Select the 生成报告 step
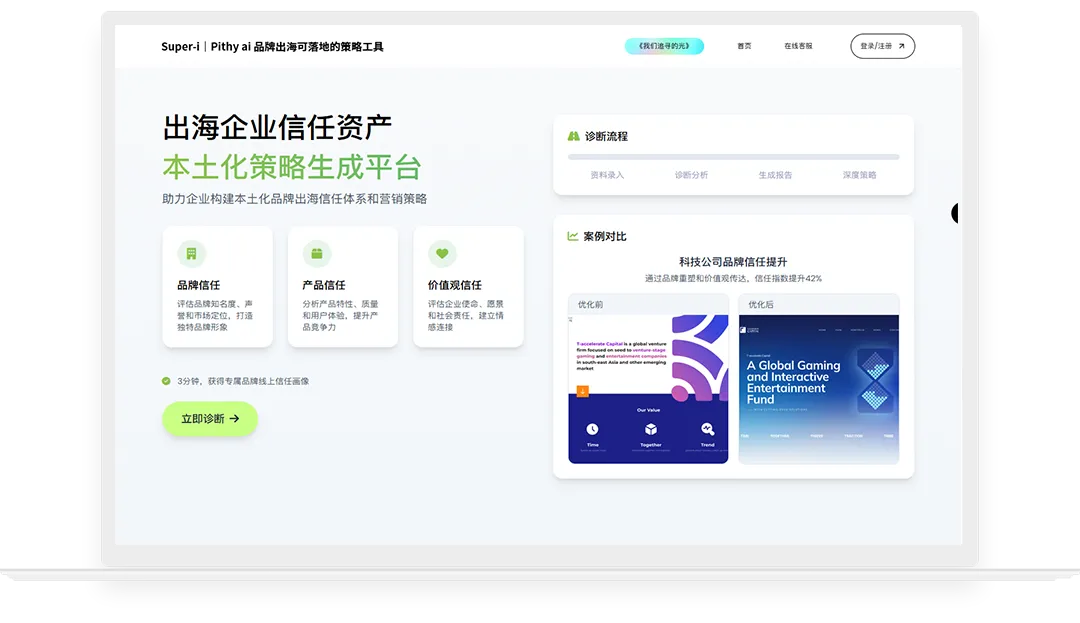Screen dimensions: 1080x623 pos(775,175)
